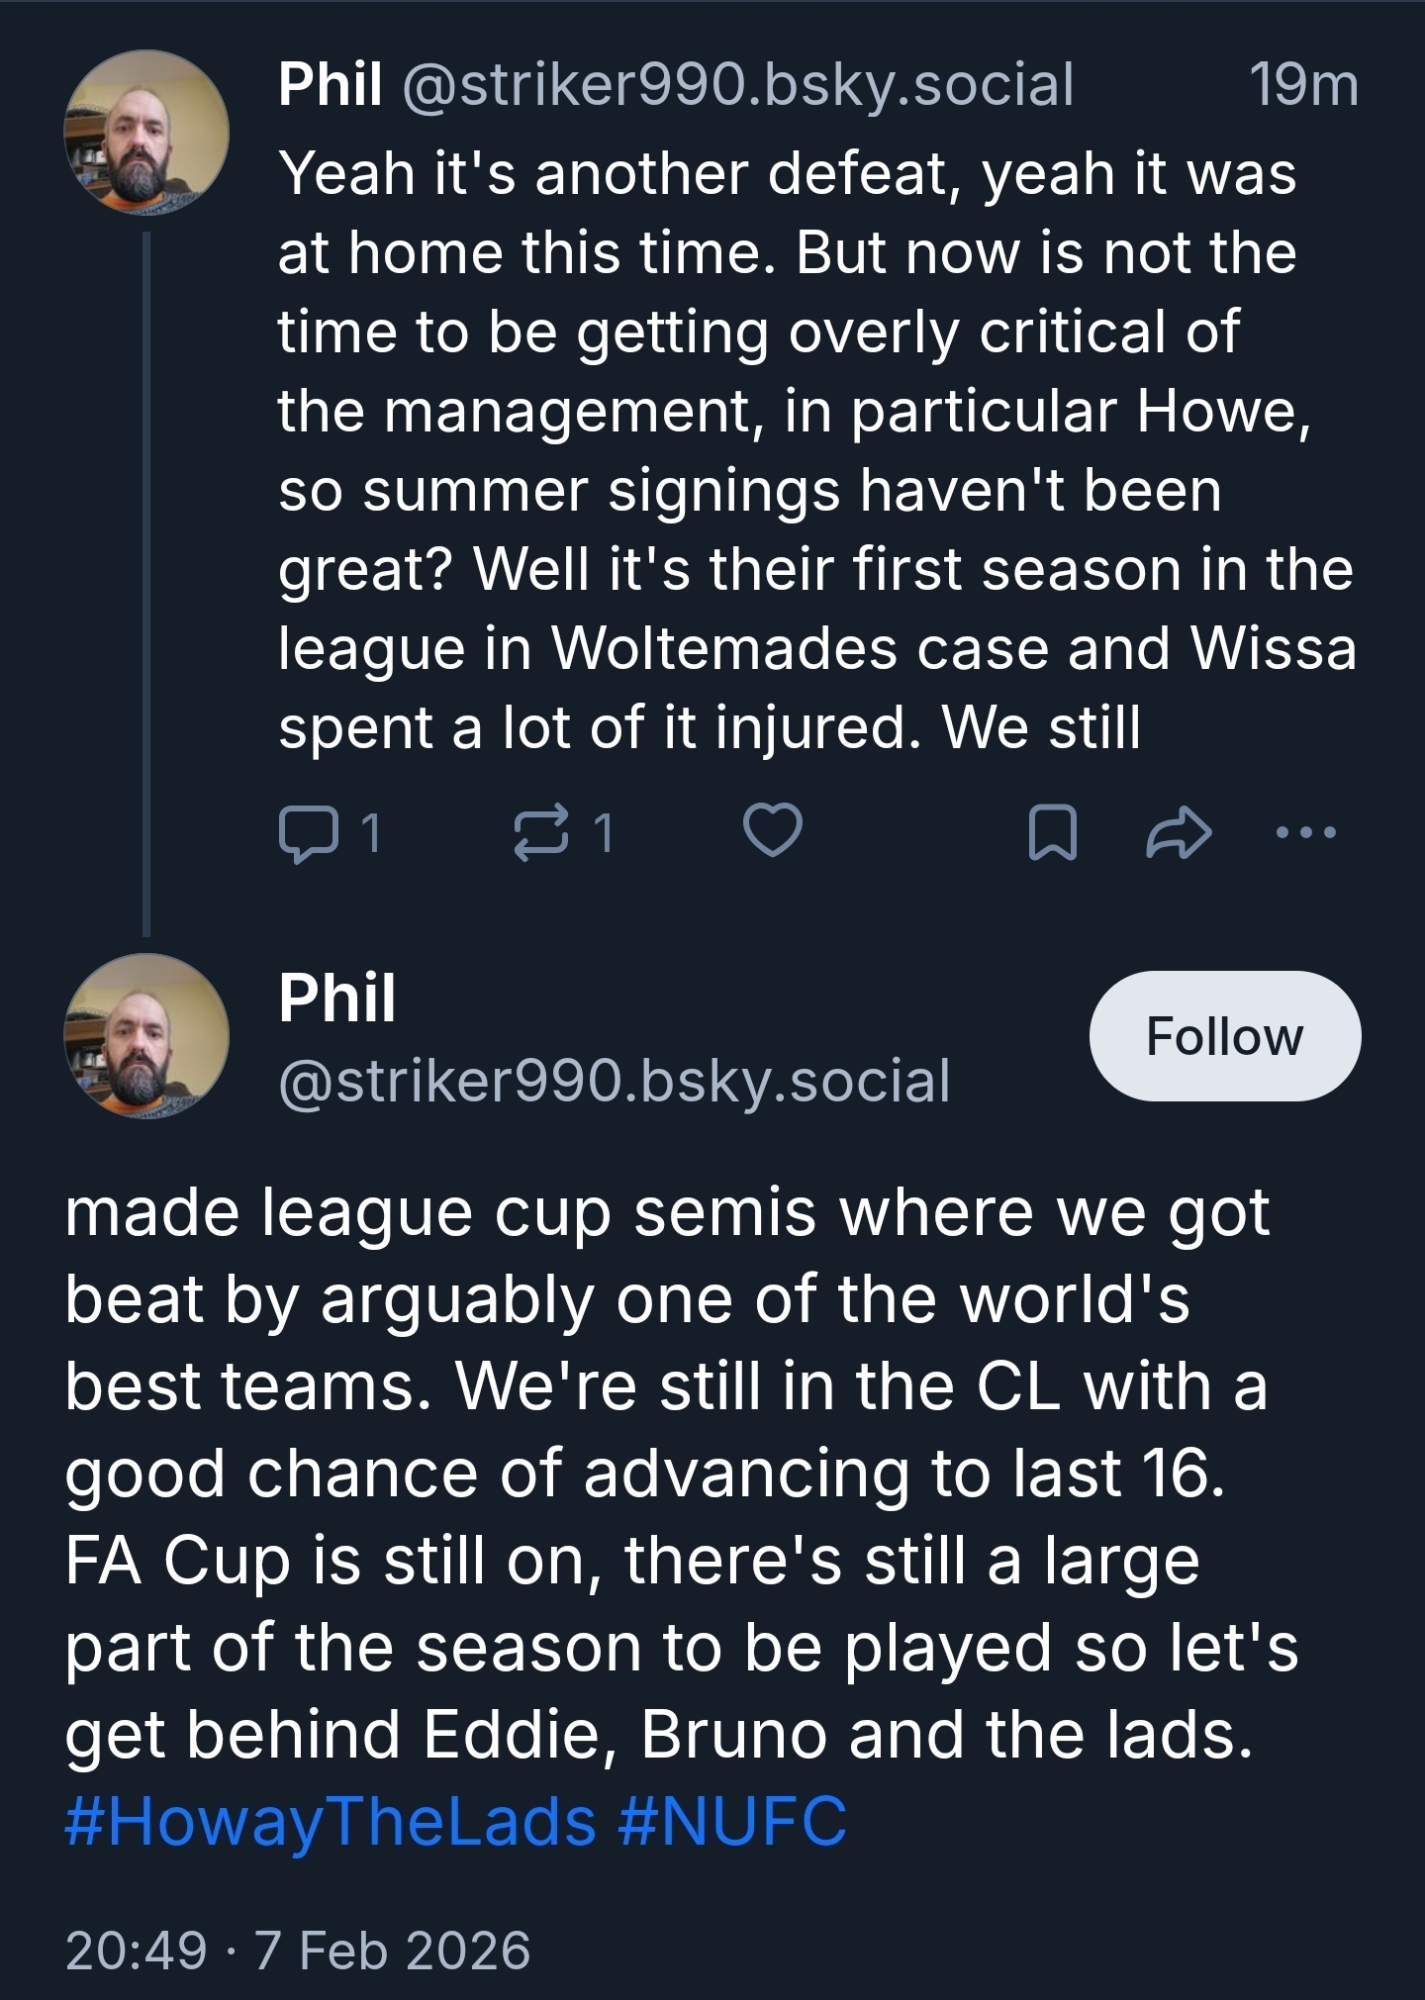Click the repost arrows icon
1425x2000 pixels.
540,832
